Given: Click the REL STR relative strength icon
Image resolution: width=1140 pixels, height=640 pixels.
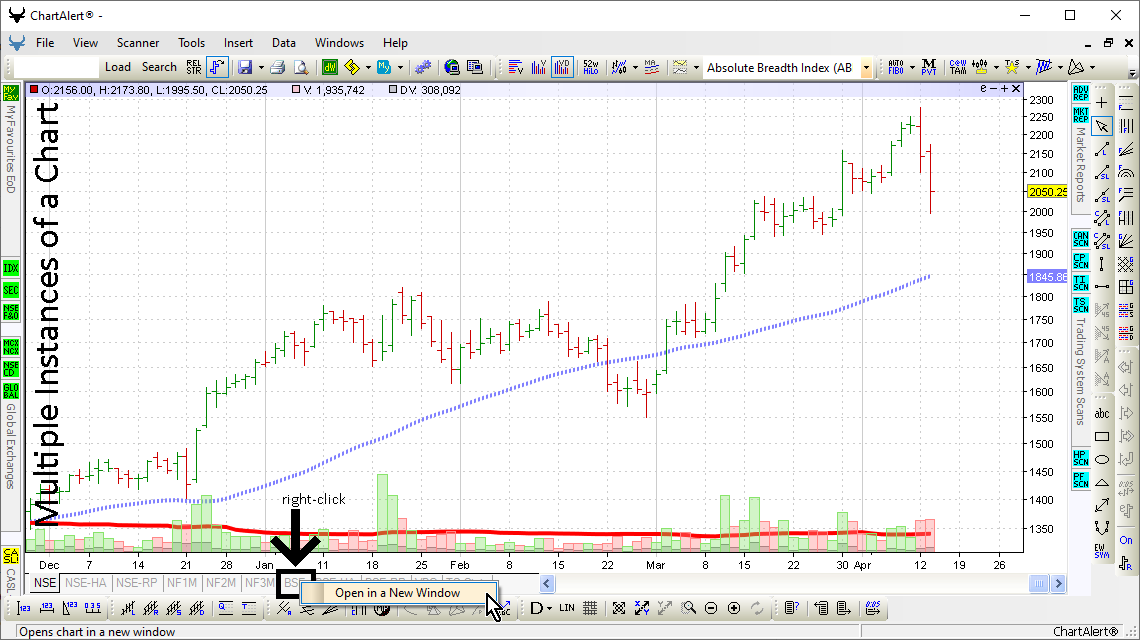Looking at the screenshot, I should 193,67.
